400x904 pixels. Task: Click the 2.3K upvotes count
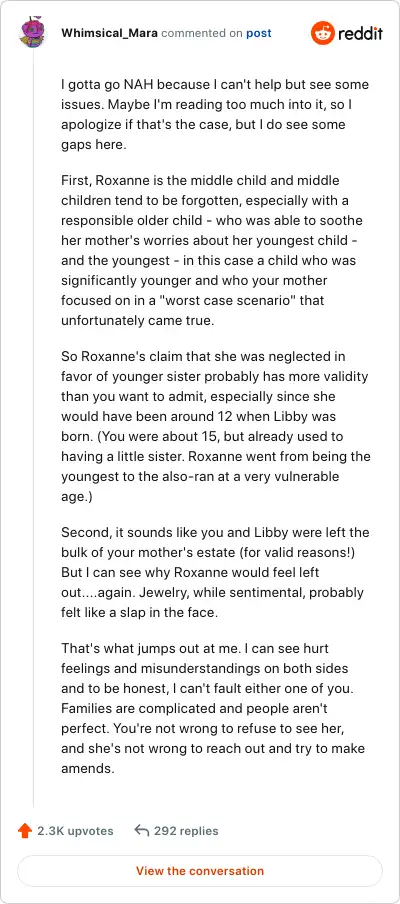[x=75, y=831]
